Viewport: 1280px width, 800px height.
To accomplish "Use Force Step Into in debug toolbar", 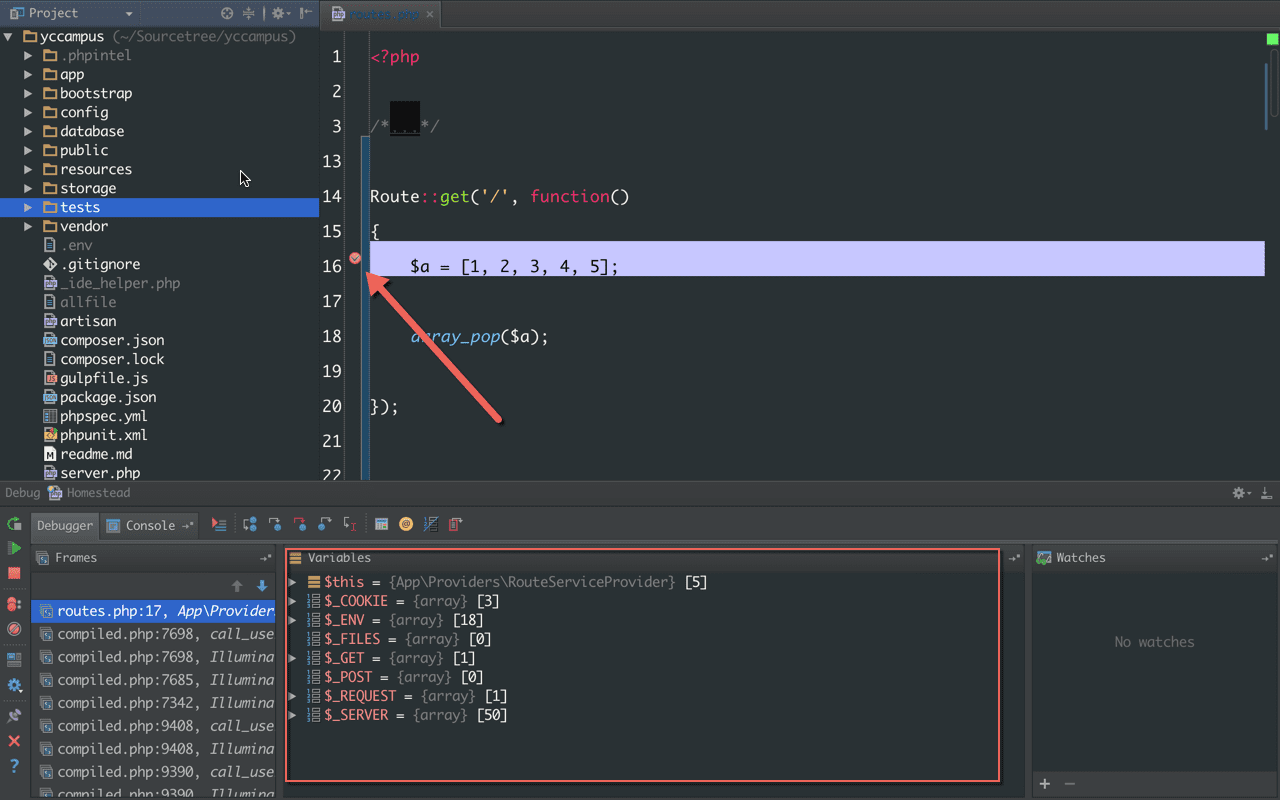I will [299, 524].
